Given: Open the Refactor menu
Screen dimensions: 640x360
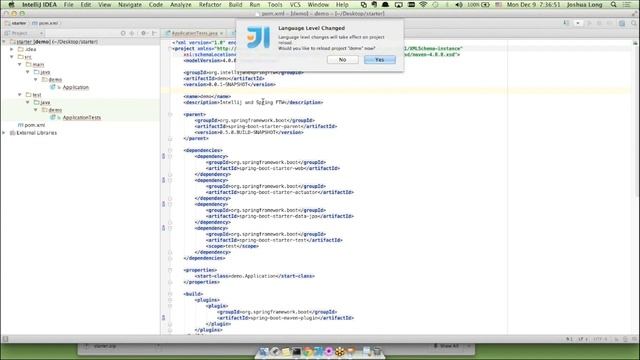Looking at the screenshot, I should tap(210, 4).
